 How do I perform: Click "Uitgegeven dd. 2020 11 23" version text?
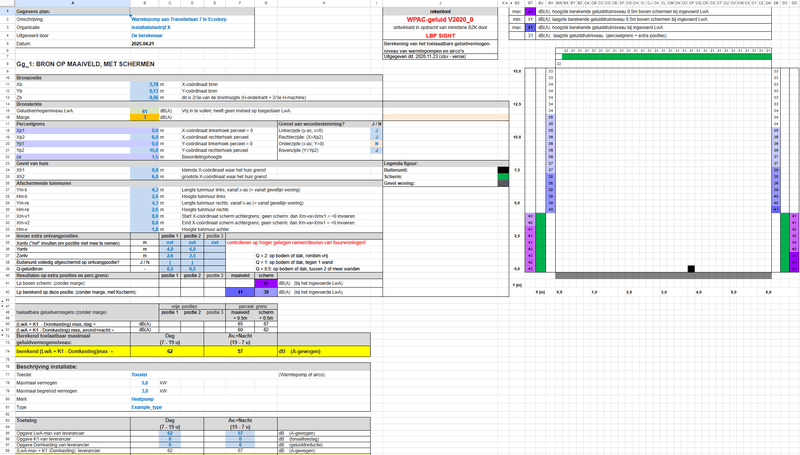(x=424, y=57)
